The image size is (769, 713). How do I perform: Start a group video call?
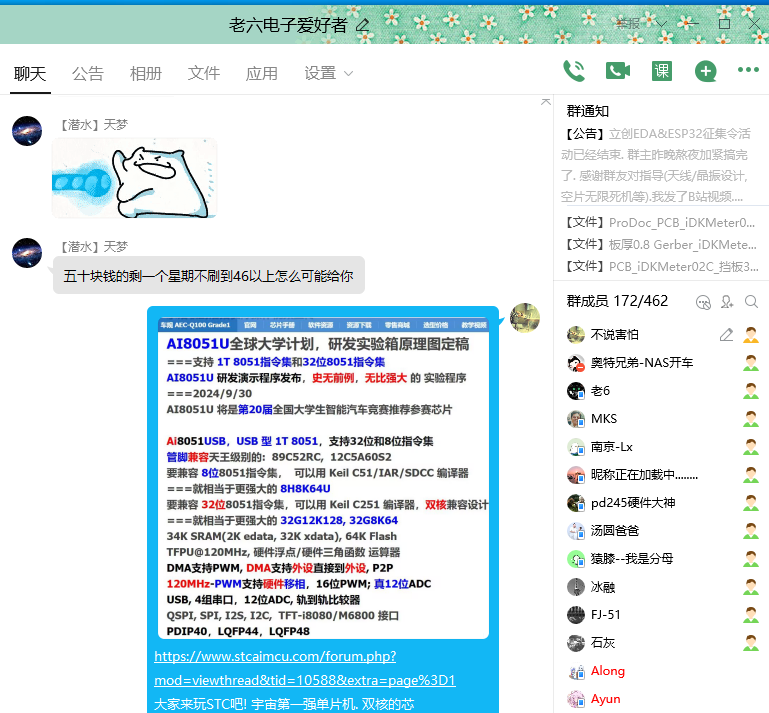click(618, 71)
